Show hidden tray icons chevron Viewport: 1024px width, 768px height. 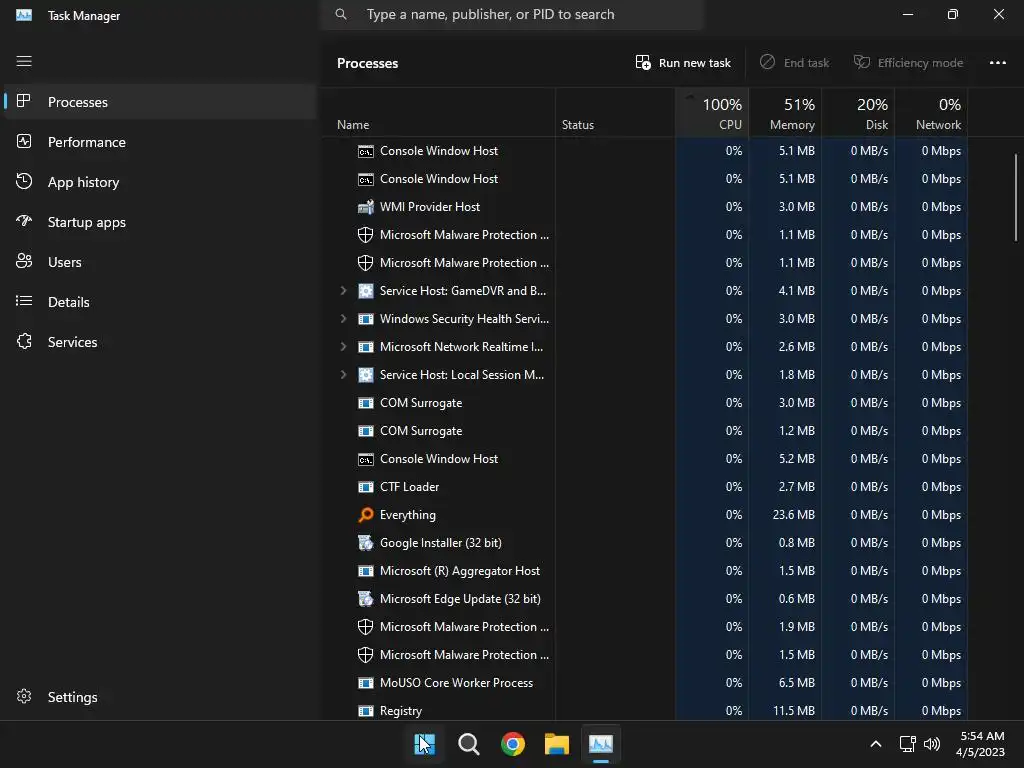(x=876, y=744)
